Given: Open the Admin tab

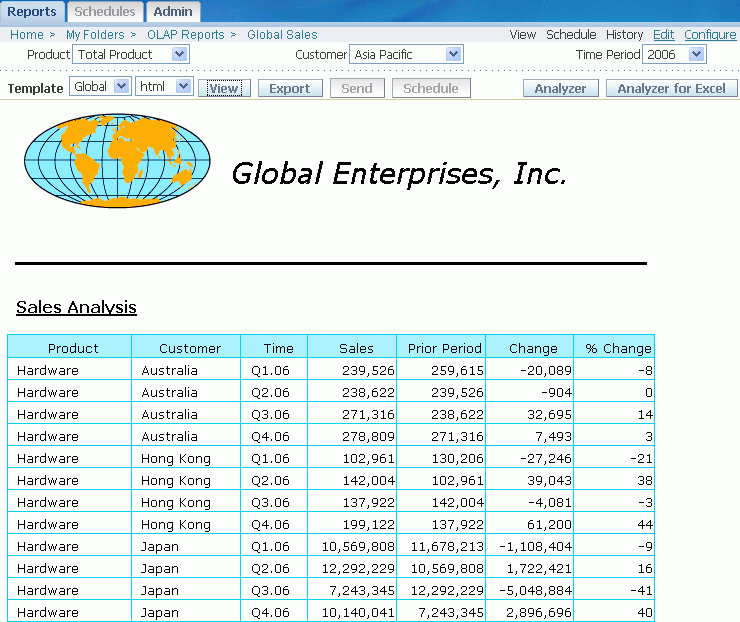Looking at the screenshot, I should pos(173,11).
